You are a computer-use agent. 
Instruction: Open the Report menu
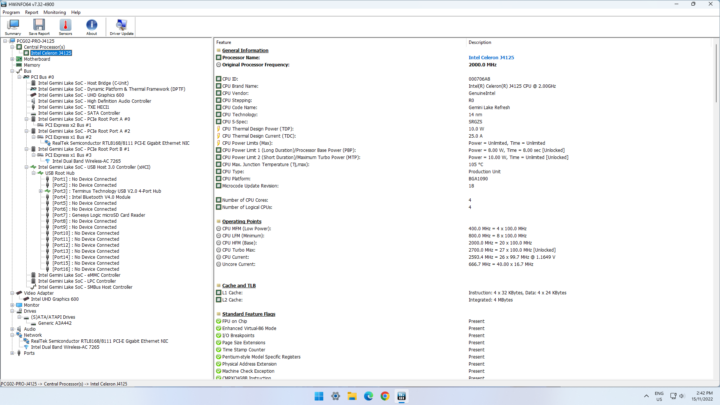click(32, 12)
